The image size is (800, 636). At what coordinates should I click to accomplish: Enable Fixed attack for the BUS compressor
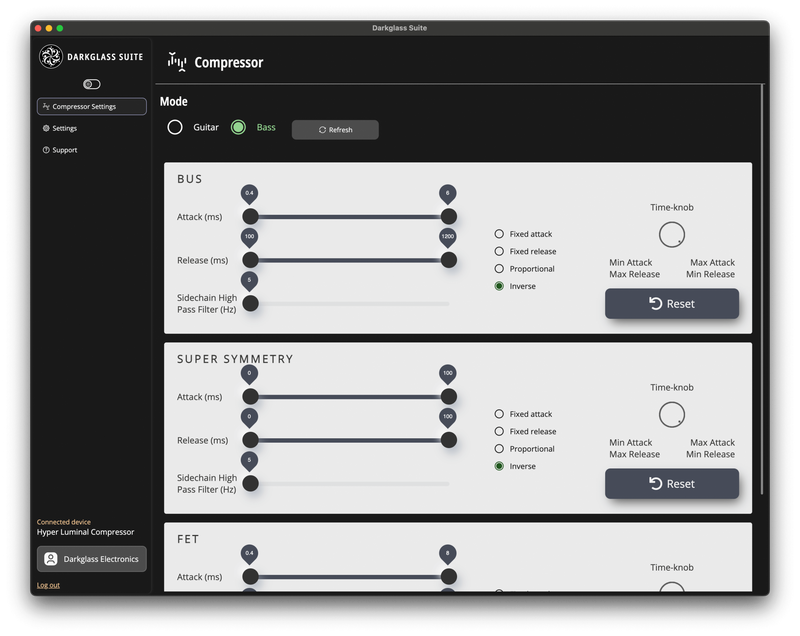tap(498, 233)
